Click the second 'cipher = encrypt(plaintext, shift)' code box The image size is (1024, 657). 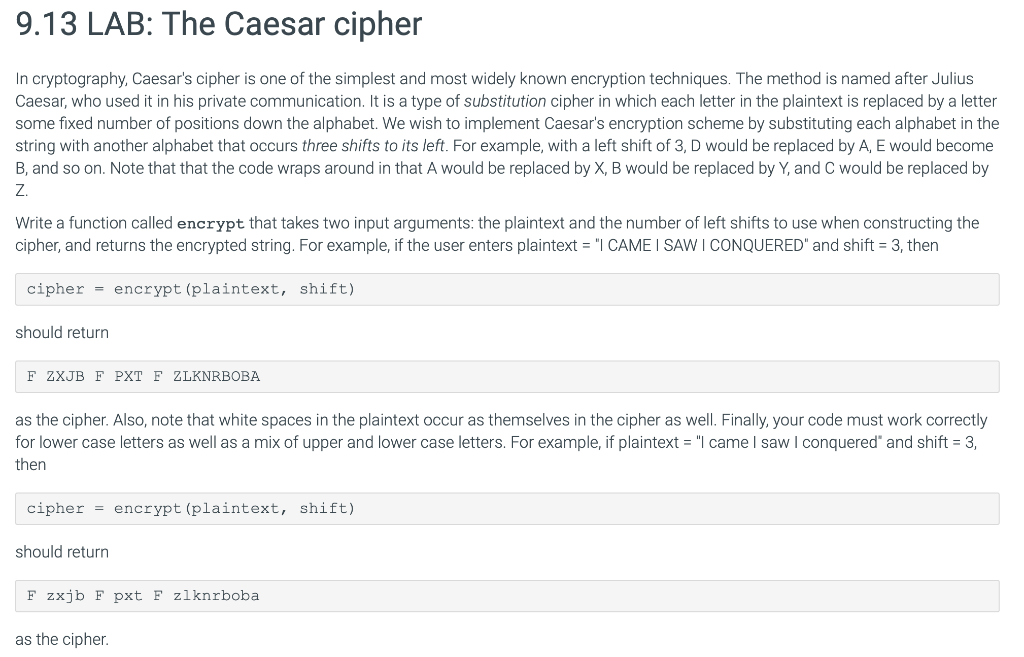pos(507,509)
